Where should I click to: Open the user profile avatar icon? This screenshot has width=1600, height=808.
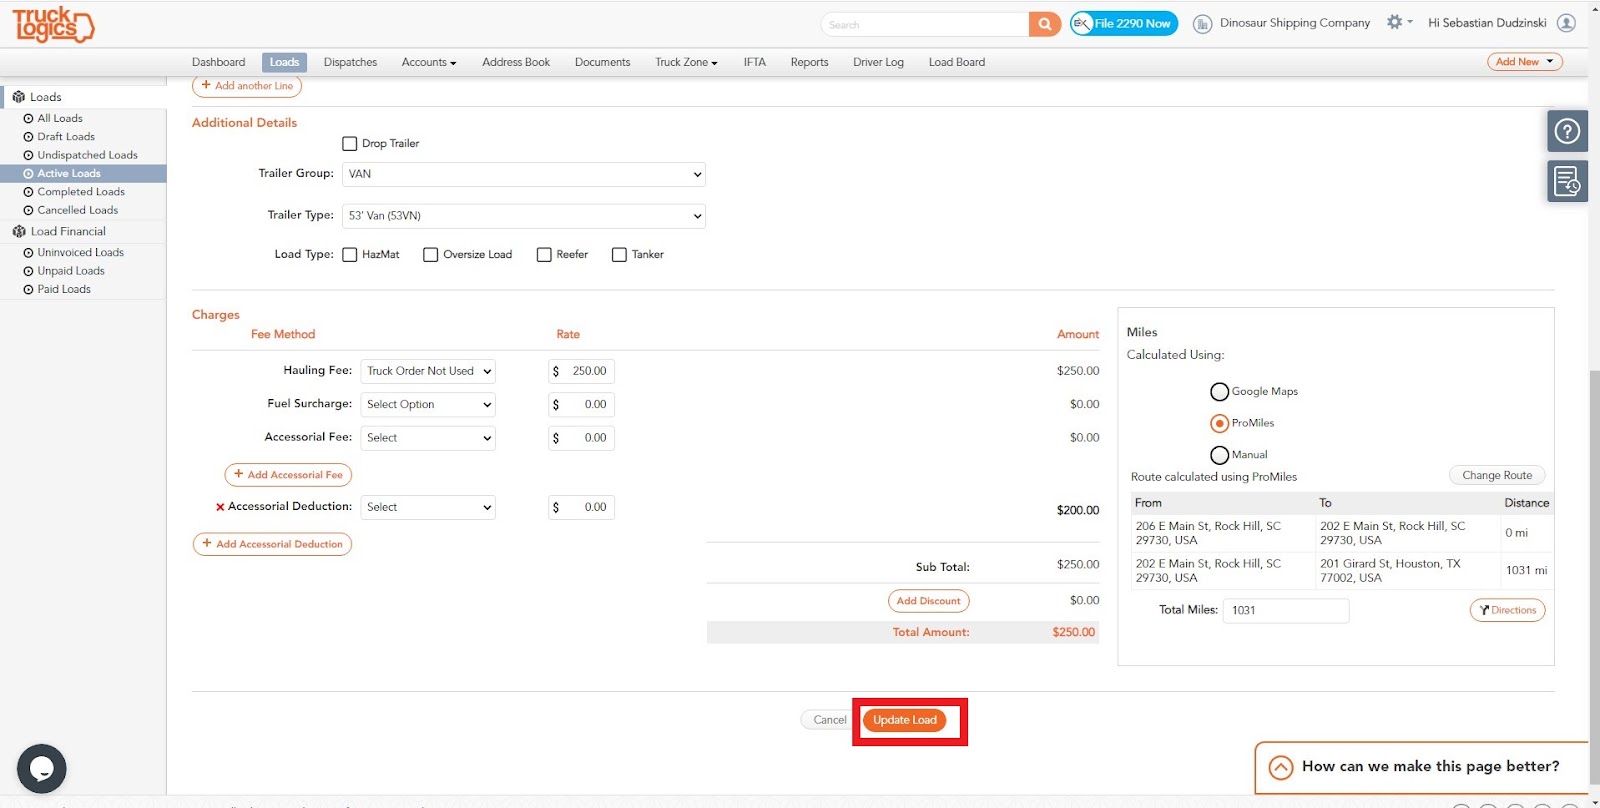coord(1567,23)
